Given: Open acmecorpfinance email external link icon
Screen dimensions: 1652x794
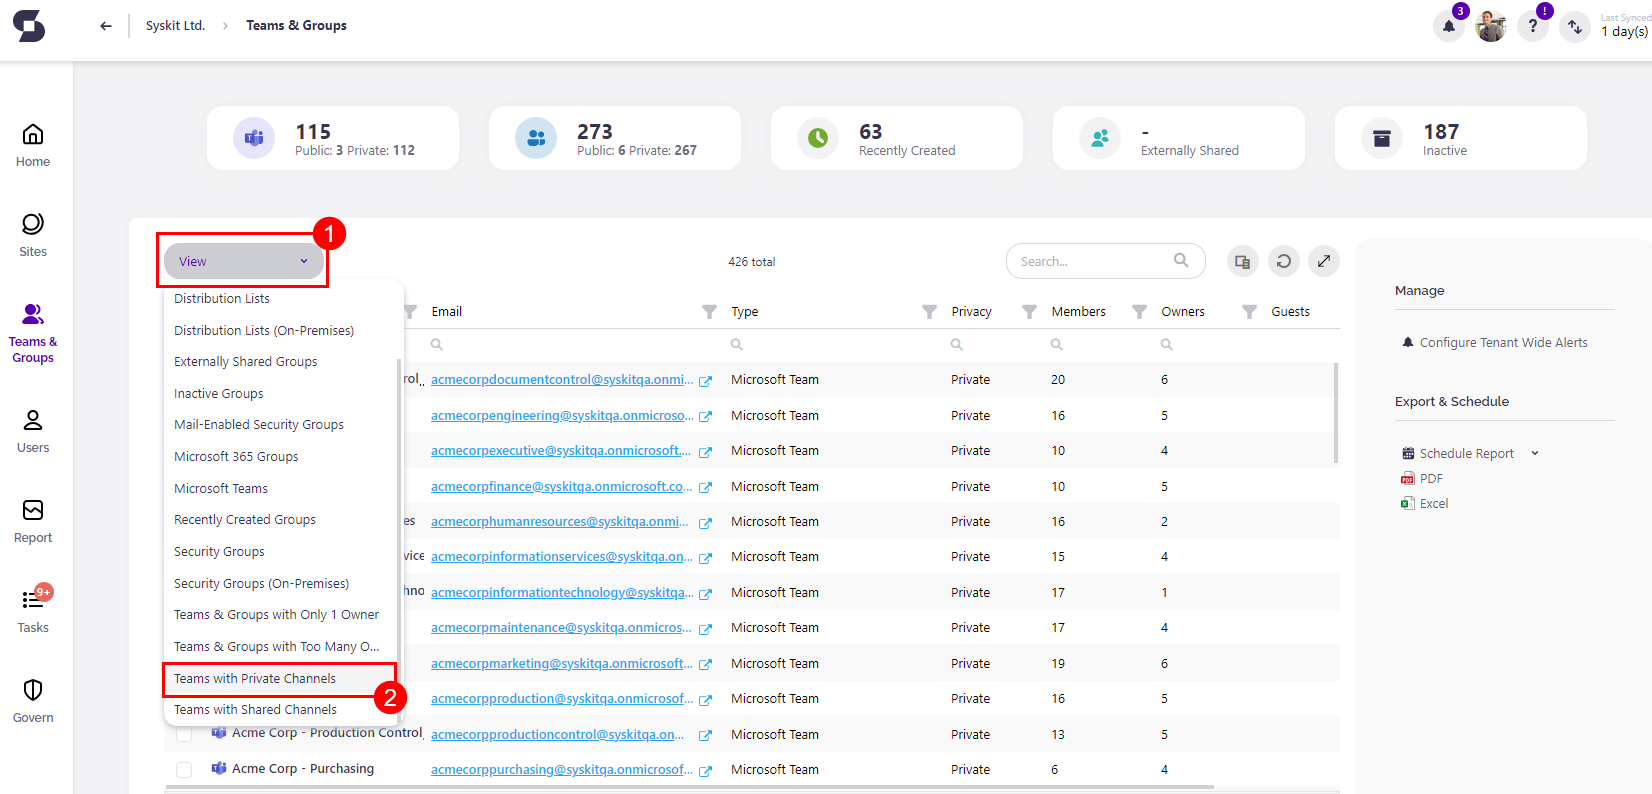Looking at the screenshot, I should [x=705, y=488].
